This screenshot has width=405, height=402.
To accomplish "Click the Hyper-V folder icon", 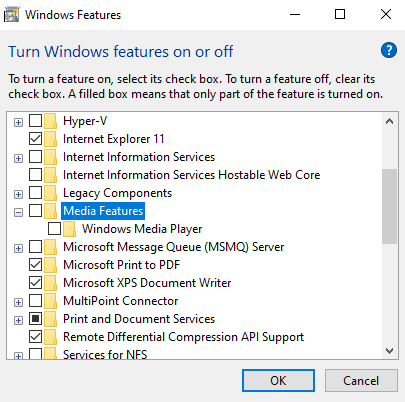I will 50,121.
